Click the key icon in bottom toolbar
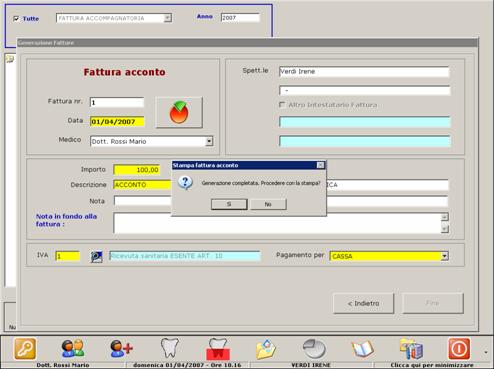This screenshot has height=369, width=494. tap(25, 349)
